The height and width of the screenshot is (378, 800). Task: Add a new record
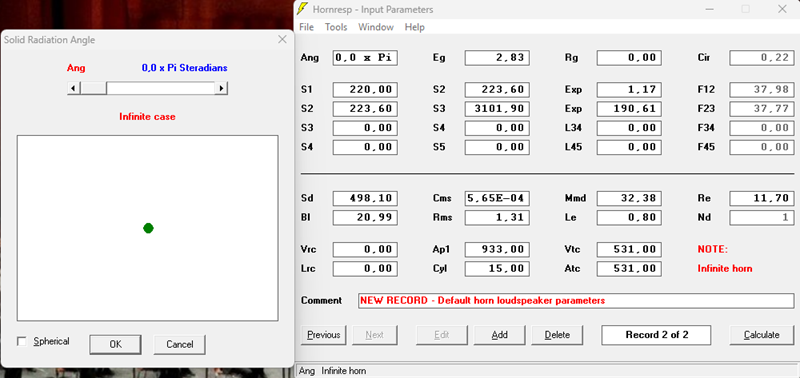coord(499,335)
